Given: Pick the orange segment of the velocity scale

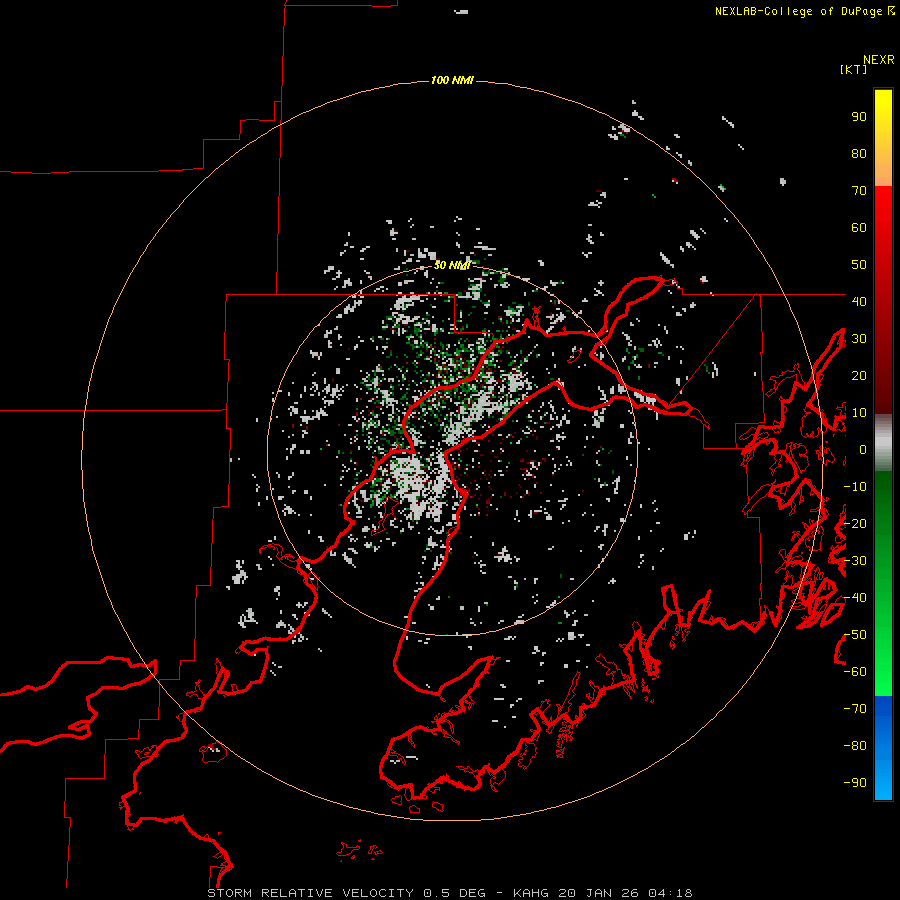Looking at the screenshot, I should [x=883, y=169].
